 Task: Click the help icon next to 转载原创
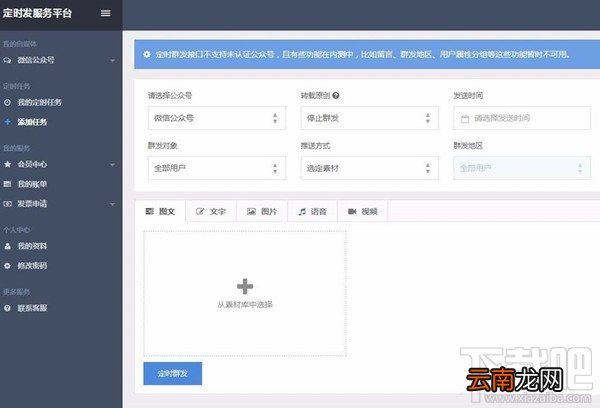click(336, 95)
